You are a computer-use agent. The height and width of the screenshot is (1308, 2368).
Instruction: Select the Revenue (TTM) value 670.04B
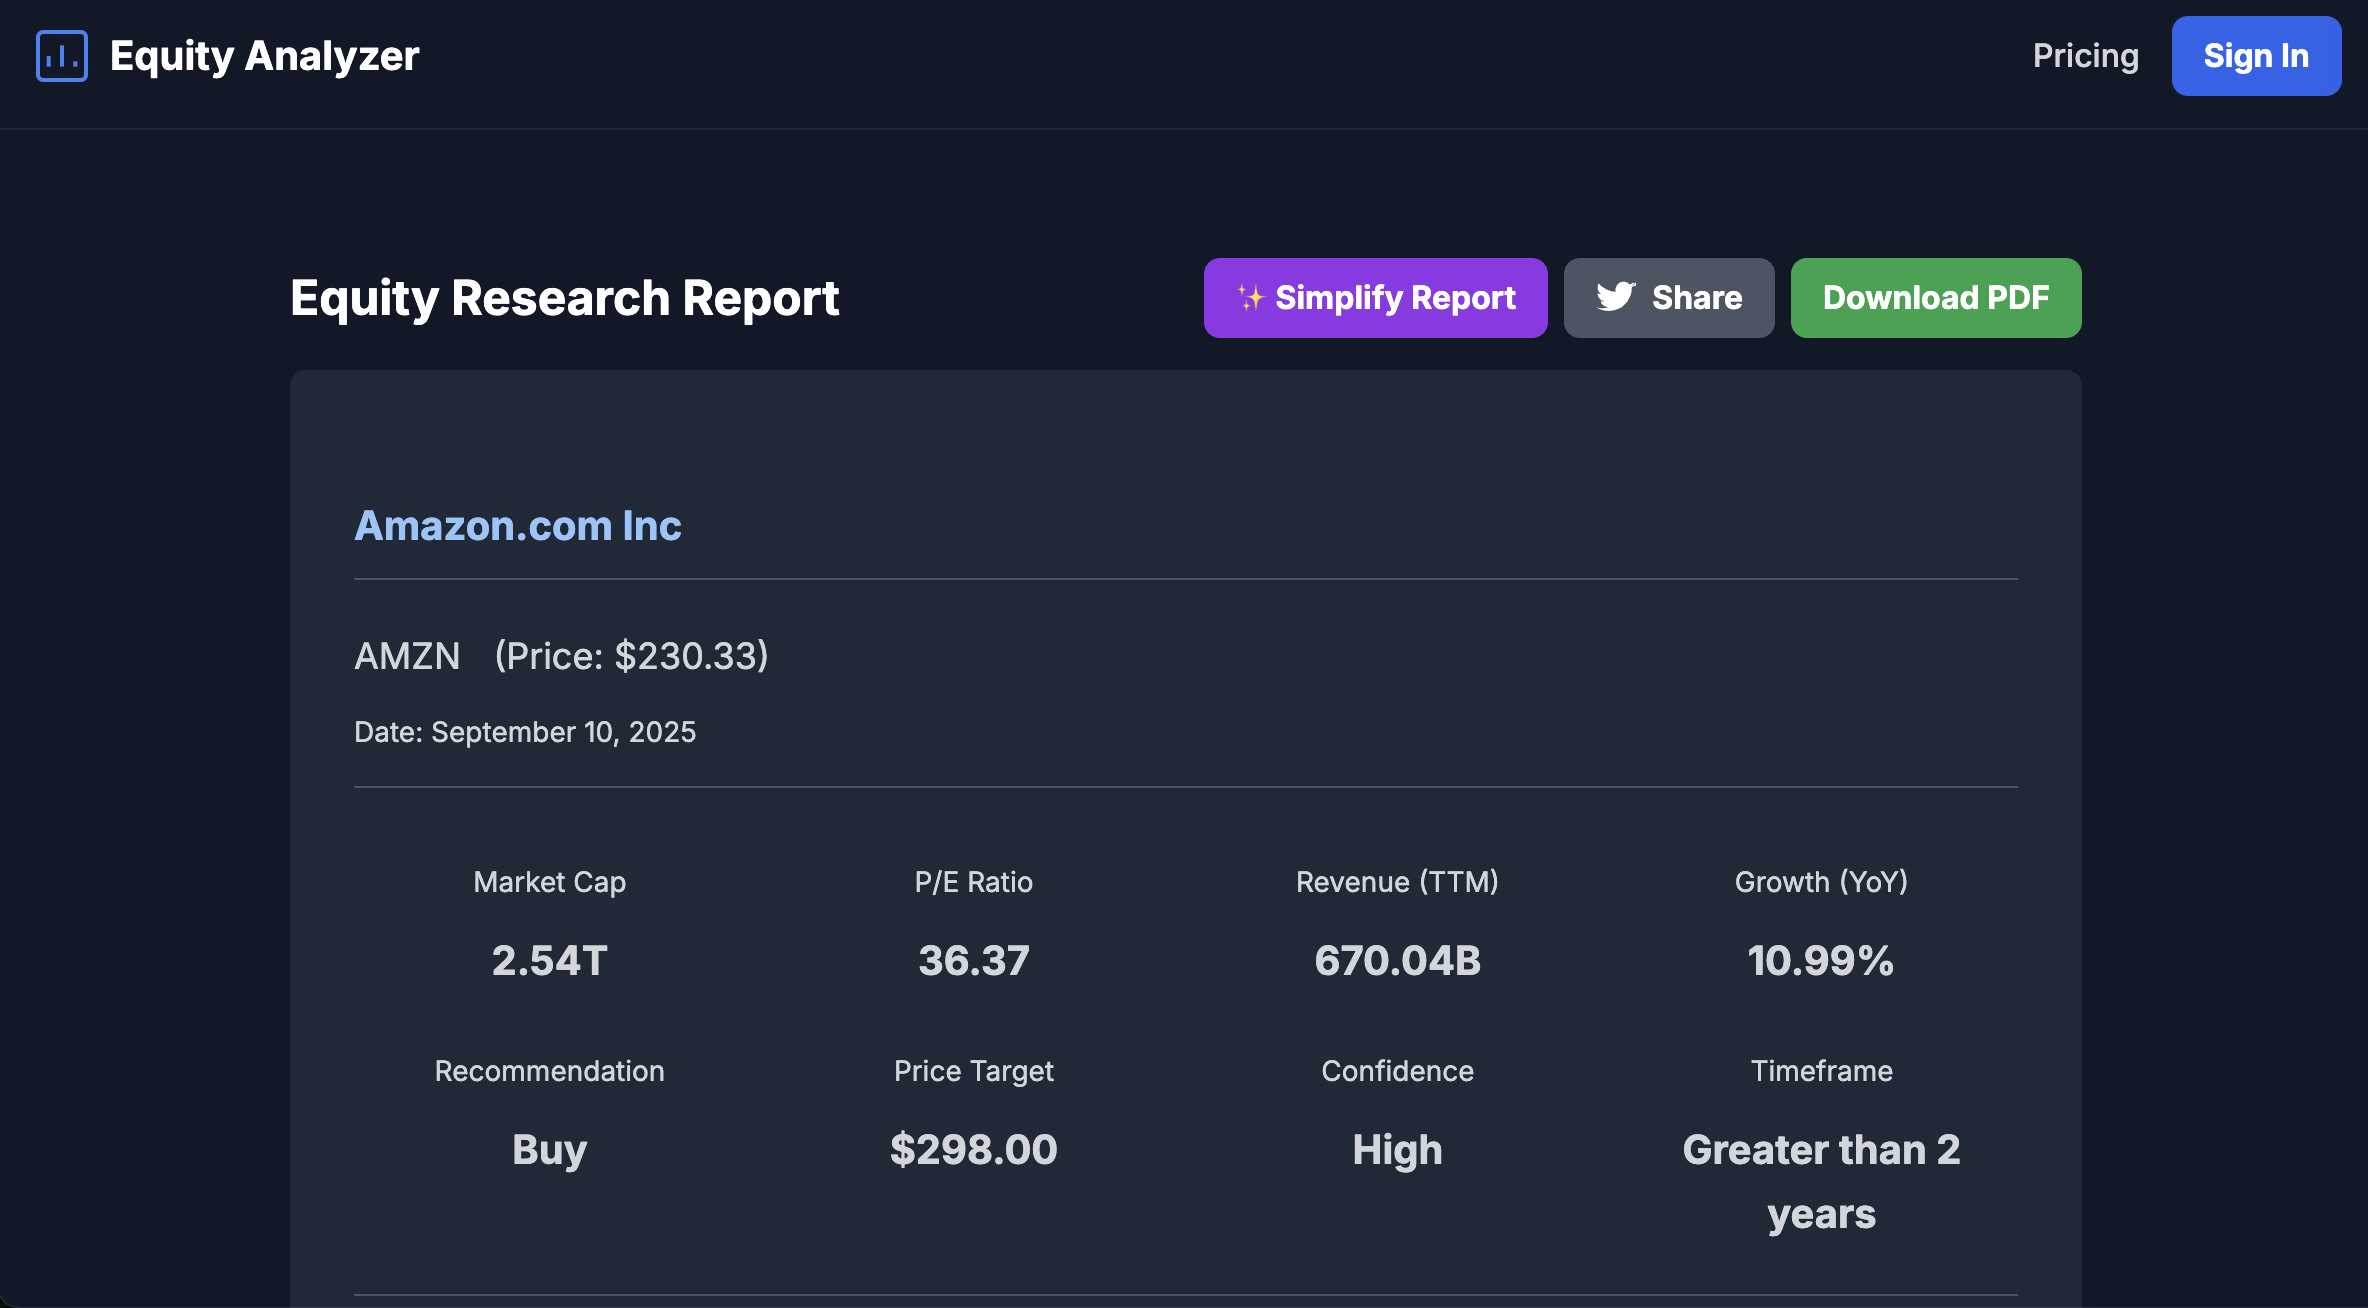coord(1397,959)
